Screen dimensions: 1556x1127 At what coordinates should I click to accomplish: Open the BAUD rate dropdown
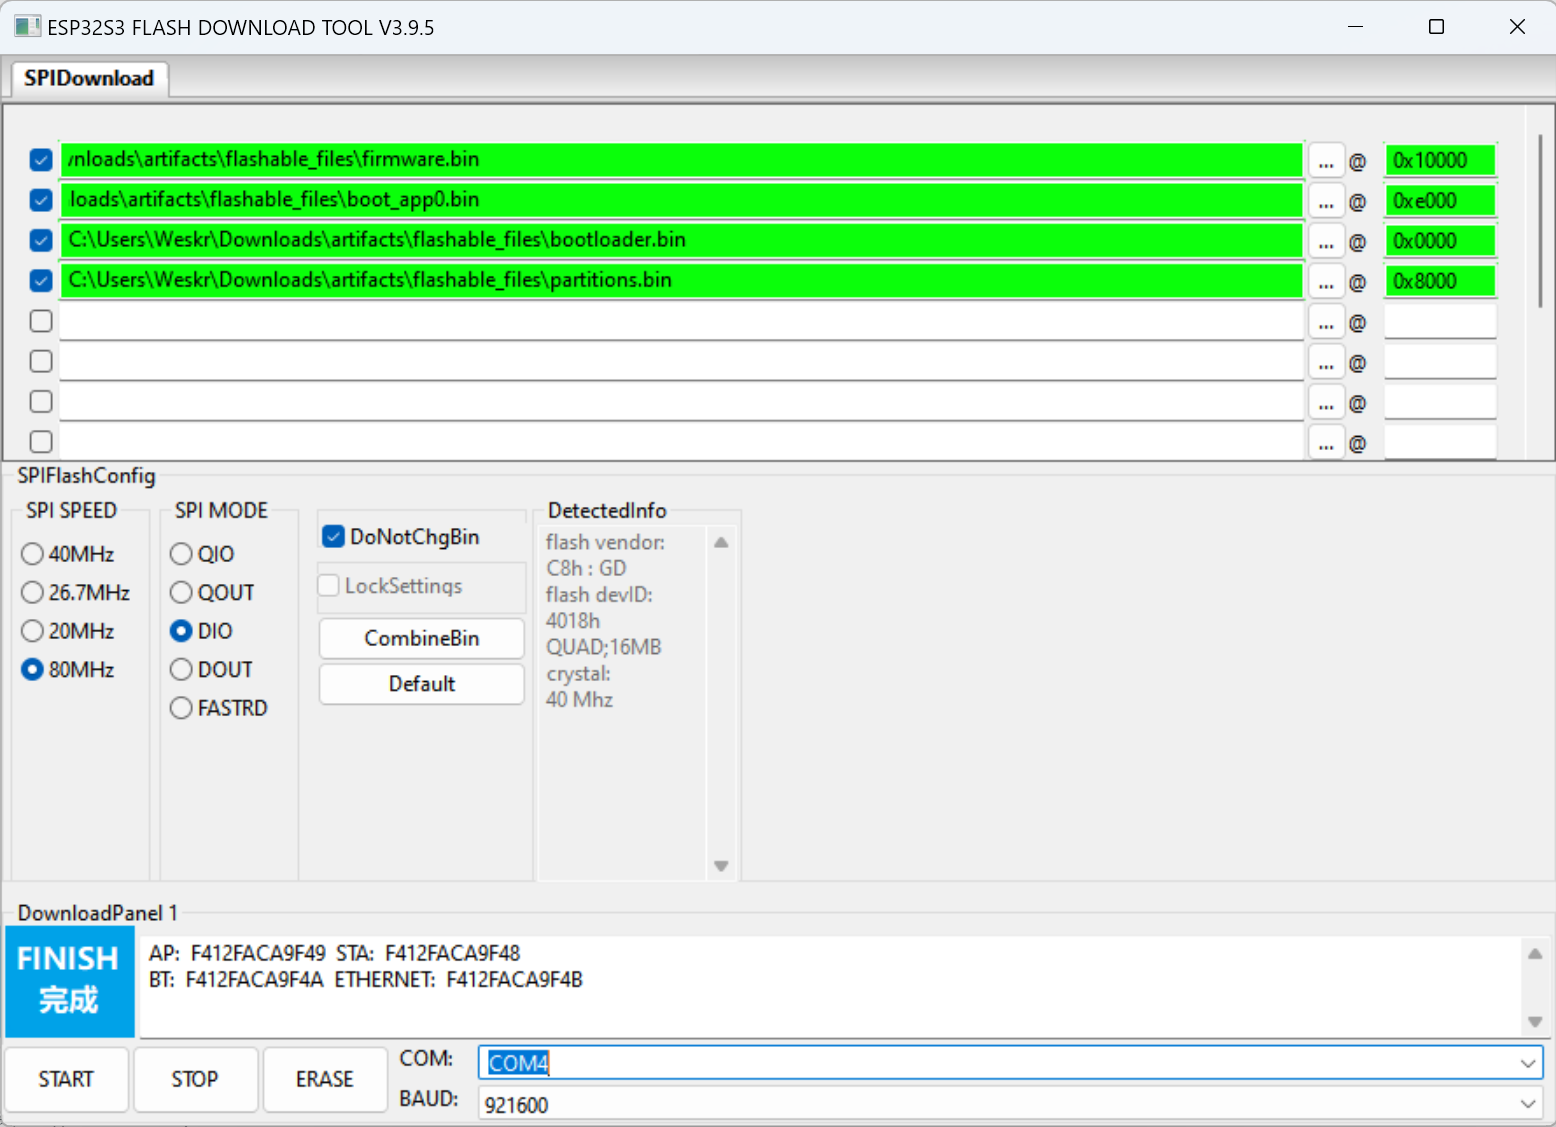(1528, 1104)
